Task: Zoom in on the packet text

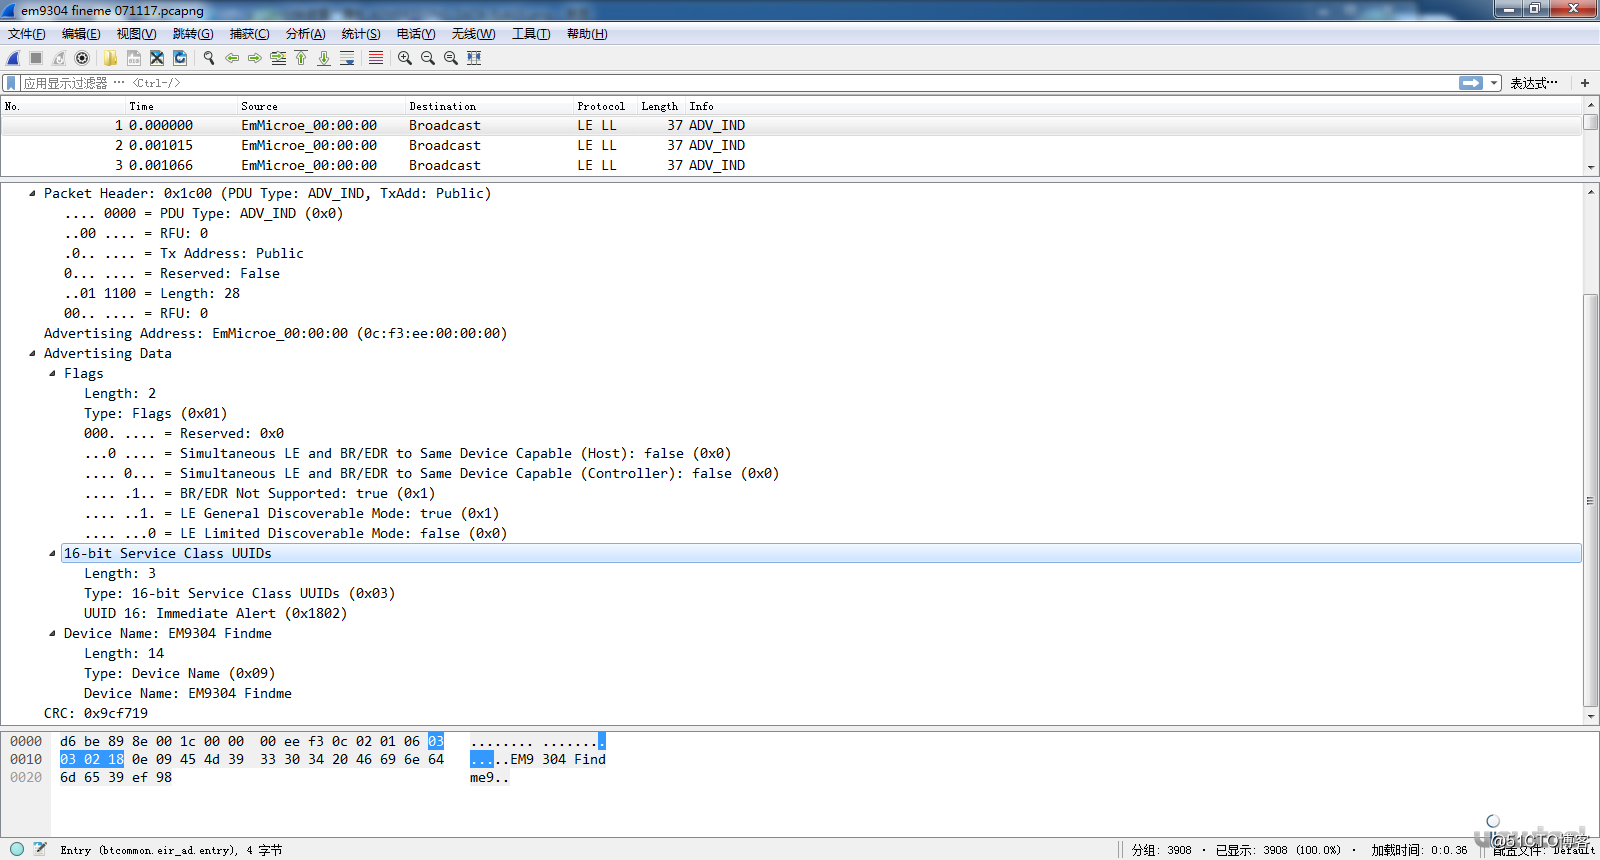Action: click(405, 58)
